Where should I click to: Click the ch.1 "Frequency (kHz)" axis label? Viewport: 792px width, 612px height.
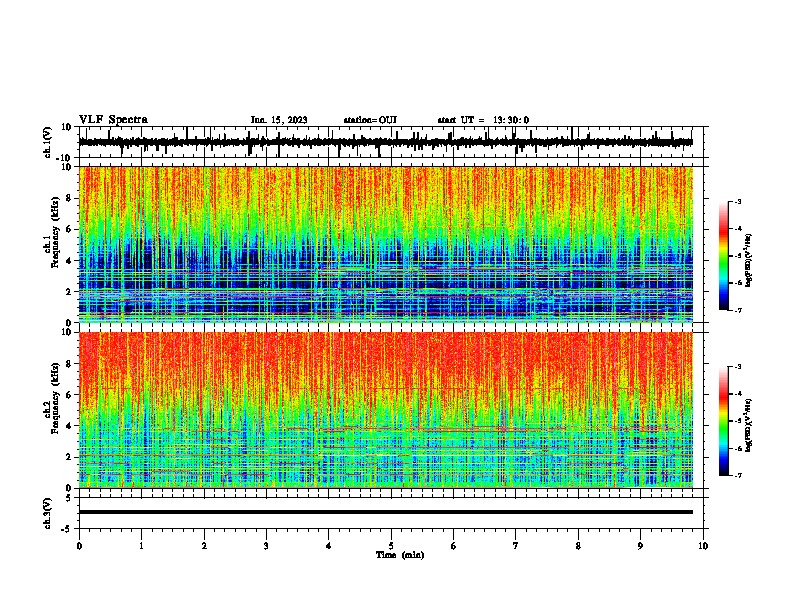click(x=55, y=233)
